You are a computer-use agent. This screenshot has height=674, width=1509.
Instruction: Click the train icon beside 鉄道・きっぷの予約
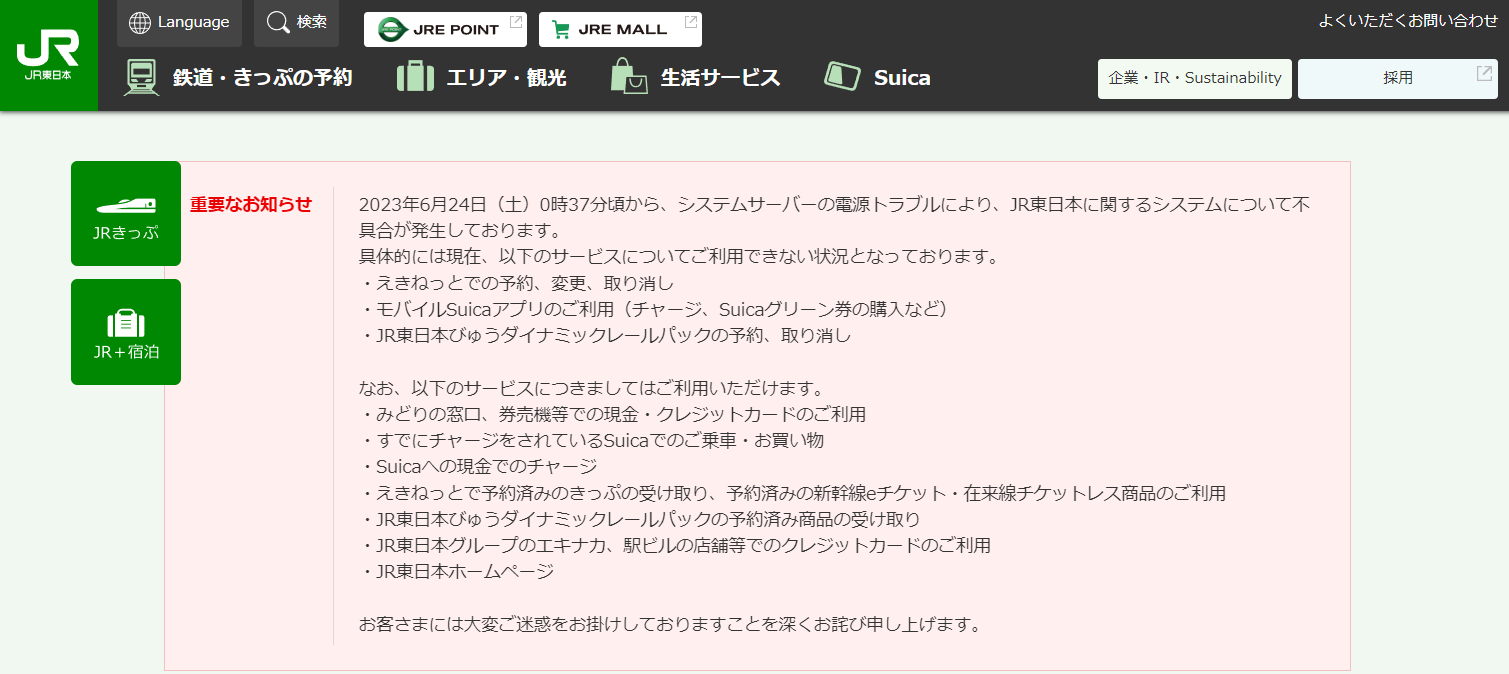click(141, 78)
